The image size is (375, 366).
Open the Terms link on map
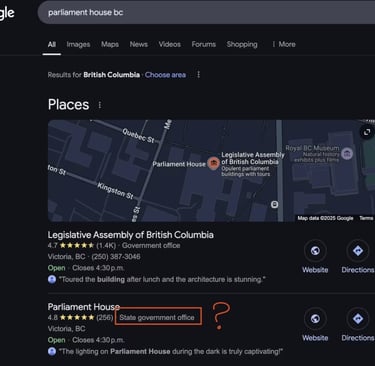[x=366, y=218]
